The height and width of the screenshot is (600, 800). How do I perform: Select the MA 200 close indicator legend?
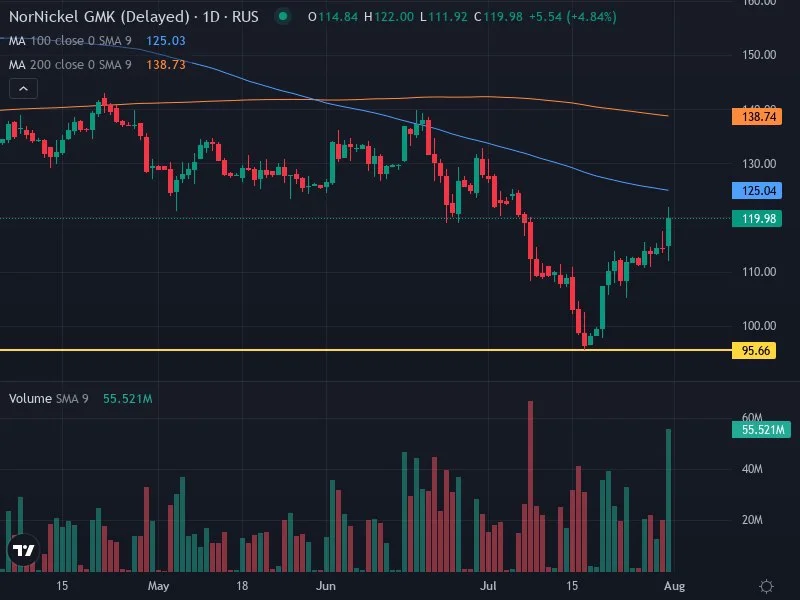pyautogui.click(x=70, y=65)
